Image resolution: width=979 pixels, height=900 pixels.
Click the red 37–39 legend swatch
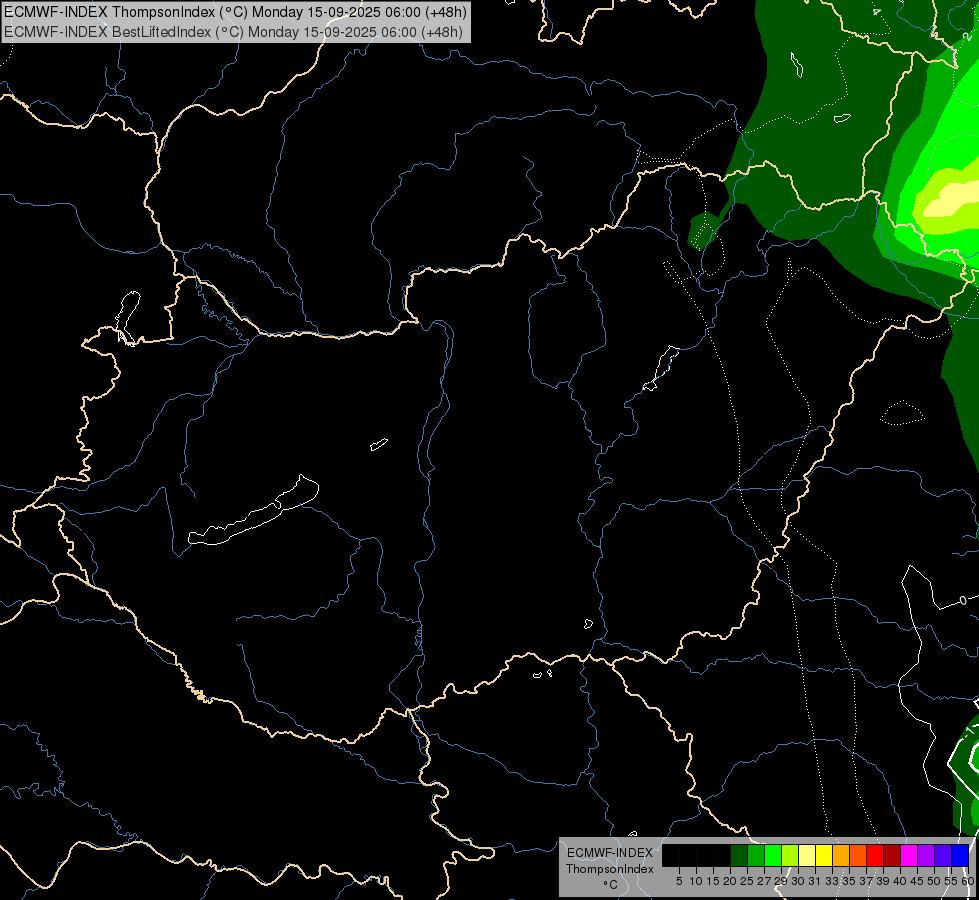tap(875, 855)
